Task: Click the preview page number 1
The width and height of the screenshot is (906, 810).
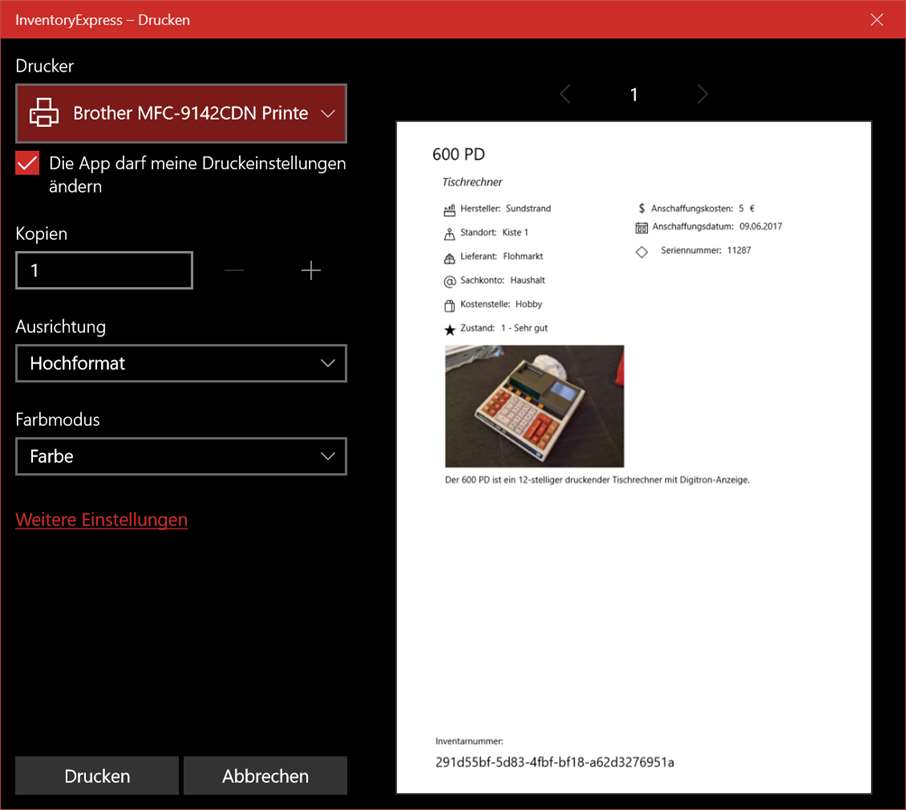Action: (x=634, y=95)
